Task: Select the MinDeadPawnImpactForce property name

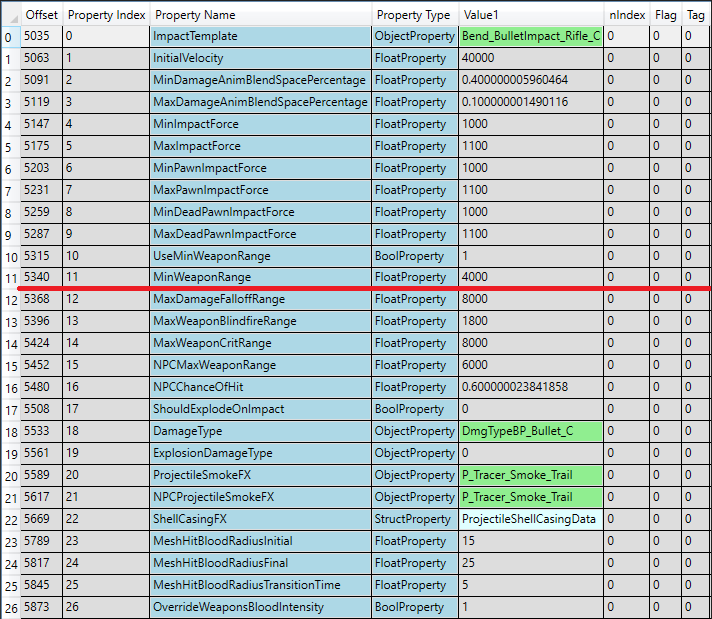Action: tap(261, 212)
